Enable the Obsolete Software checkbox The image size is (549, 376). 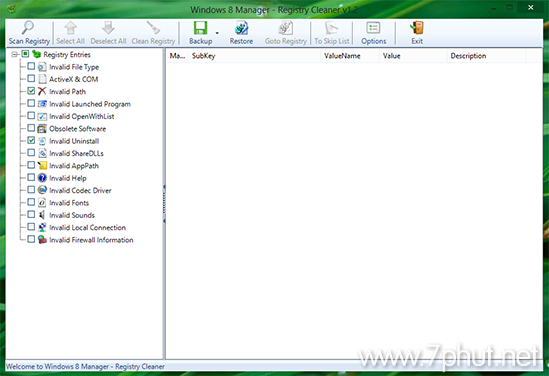(x=31, y=128)
